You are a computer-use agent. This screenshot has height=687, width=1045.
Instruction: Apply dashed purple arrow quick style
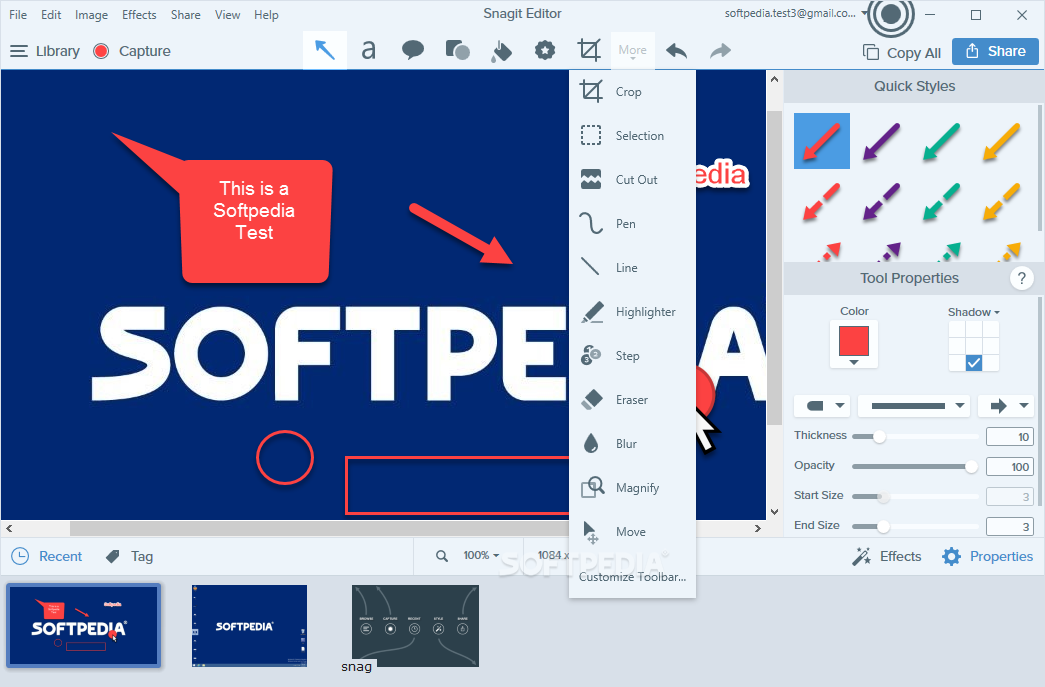[x=881, y=201]
